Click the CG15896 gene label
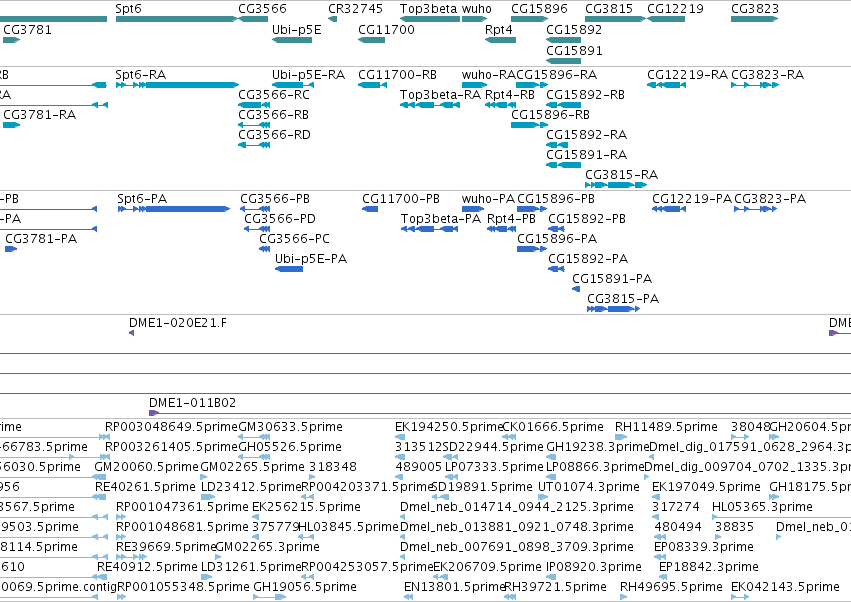The height and width of the screenshot is (602, 851). (x=539, y=9)
